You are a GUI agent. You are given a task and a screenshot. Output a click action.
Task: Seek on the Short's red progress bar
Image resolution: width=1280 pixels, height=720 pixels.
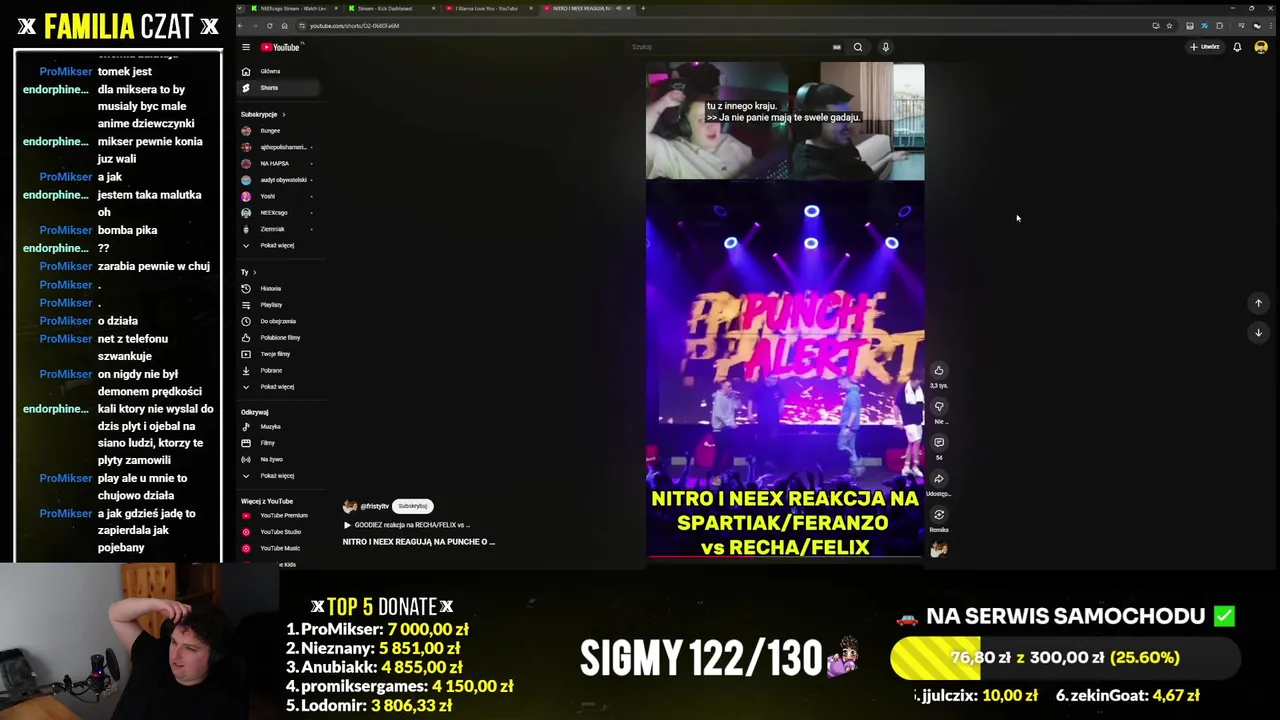coord(785,557)
